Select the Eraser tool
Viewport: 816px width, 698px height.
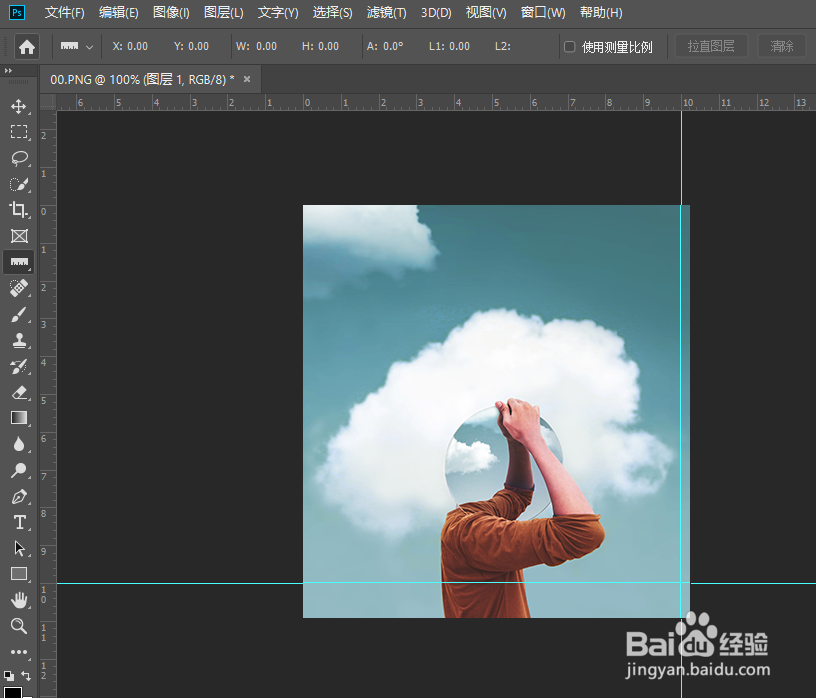click(x=19, y=392)
